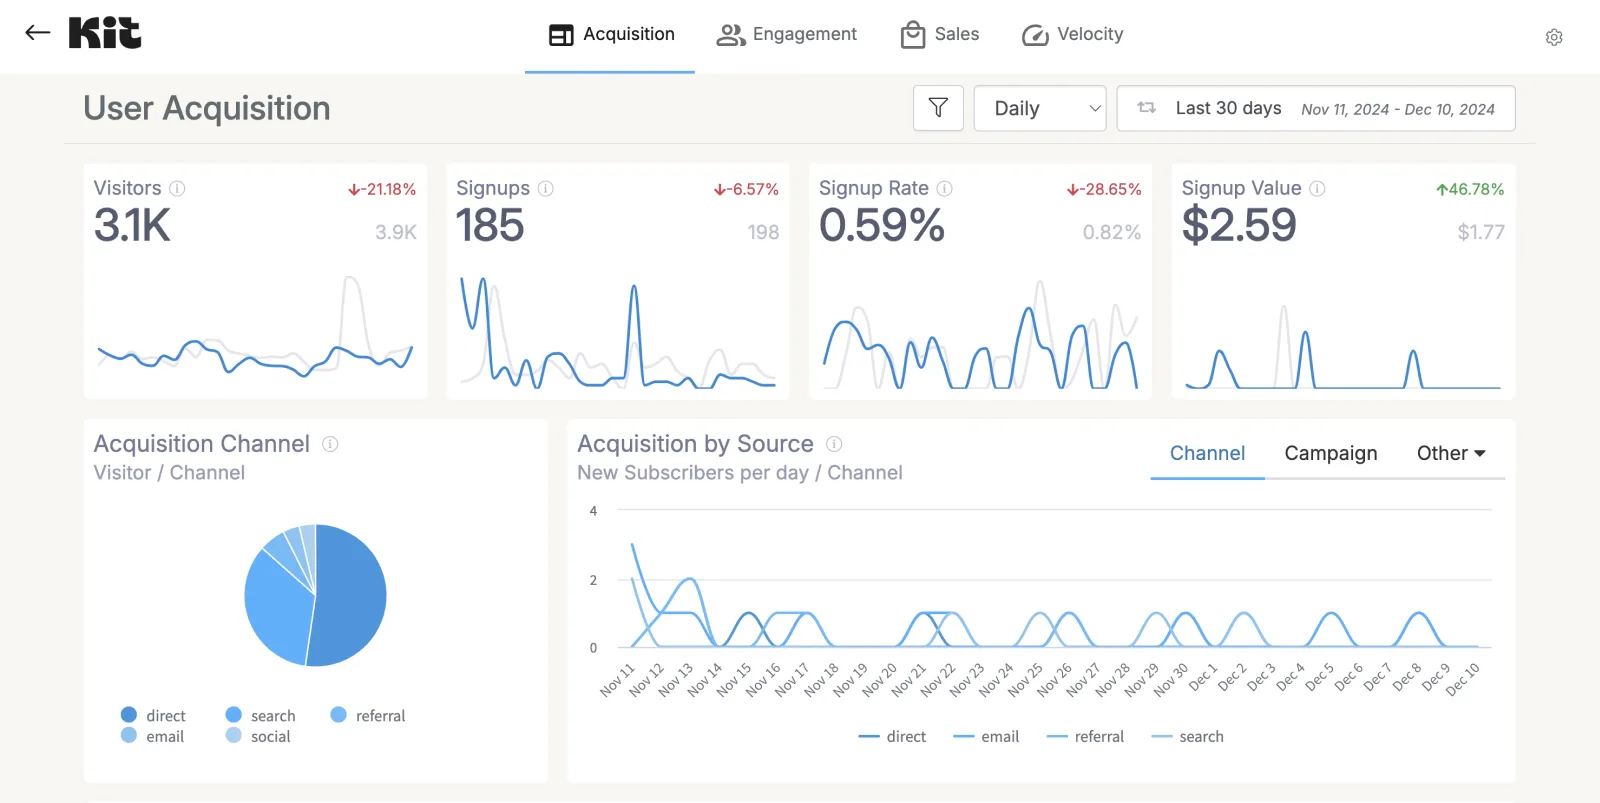
Task: Click the filter funnel icon
Action: (x=938, y=108)
